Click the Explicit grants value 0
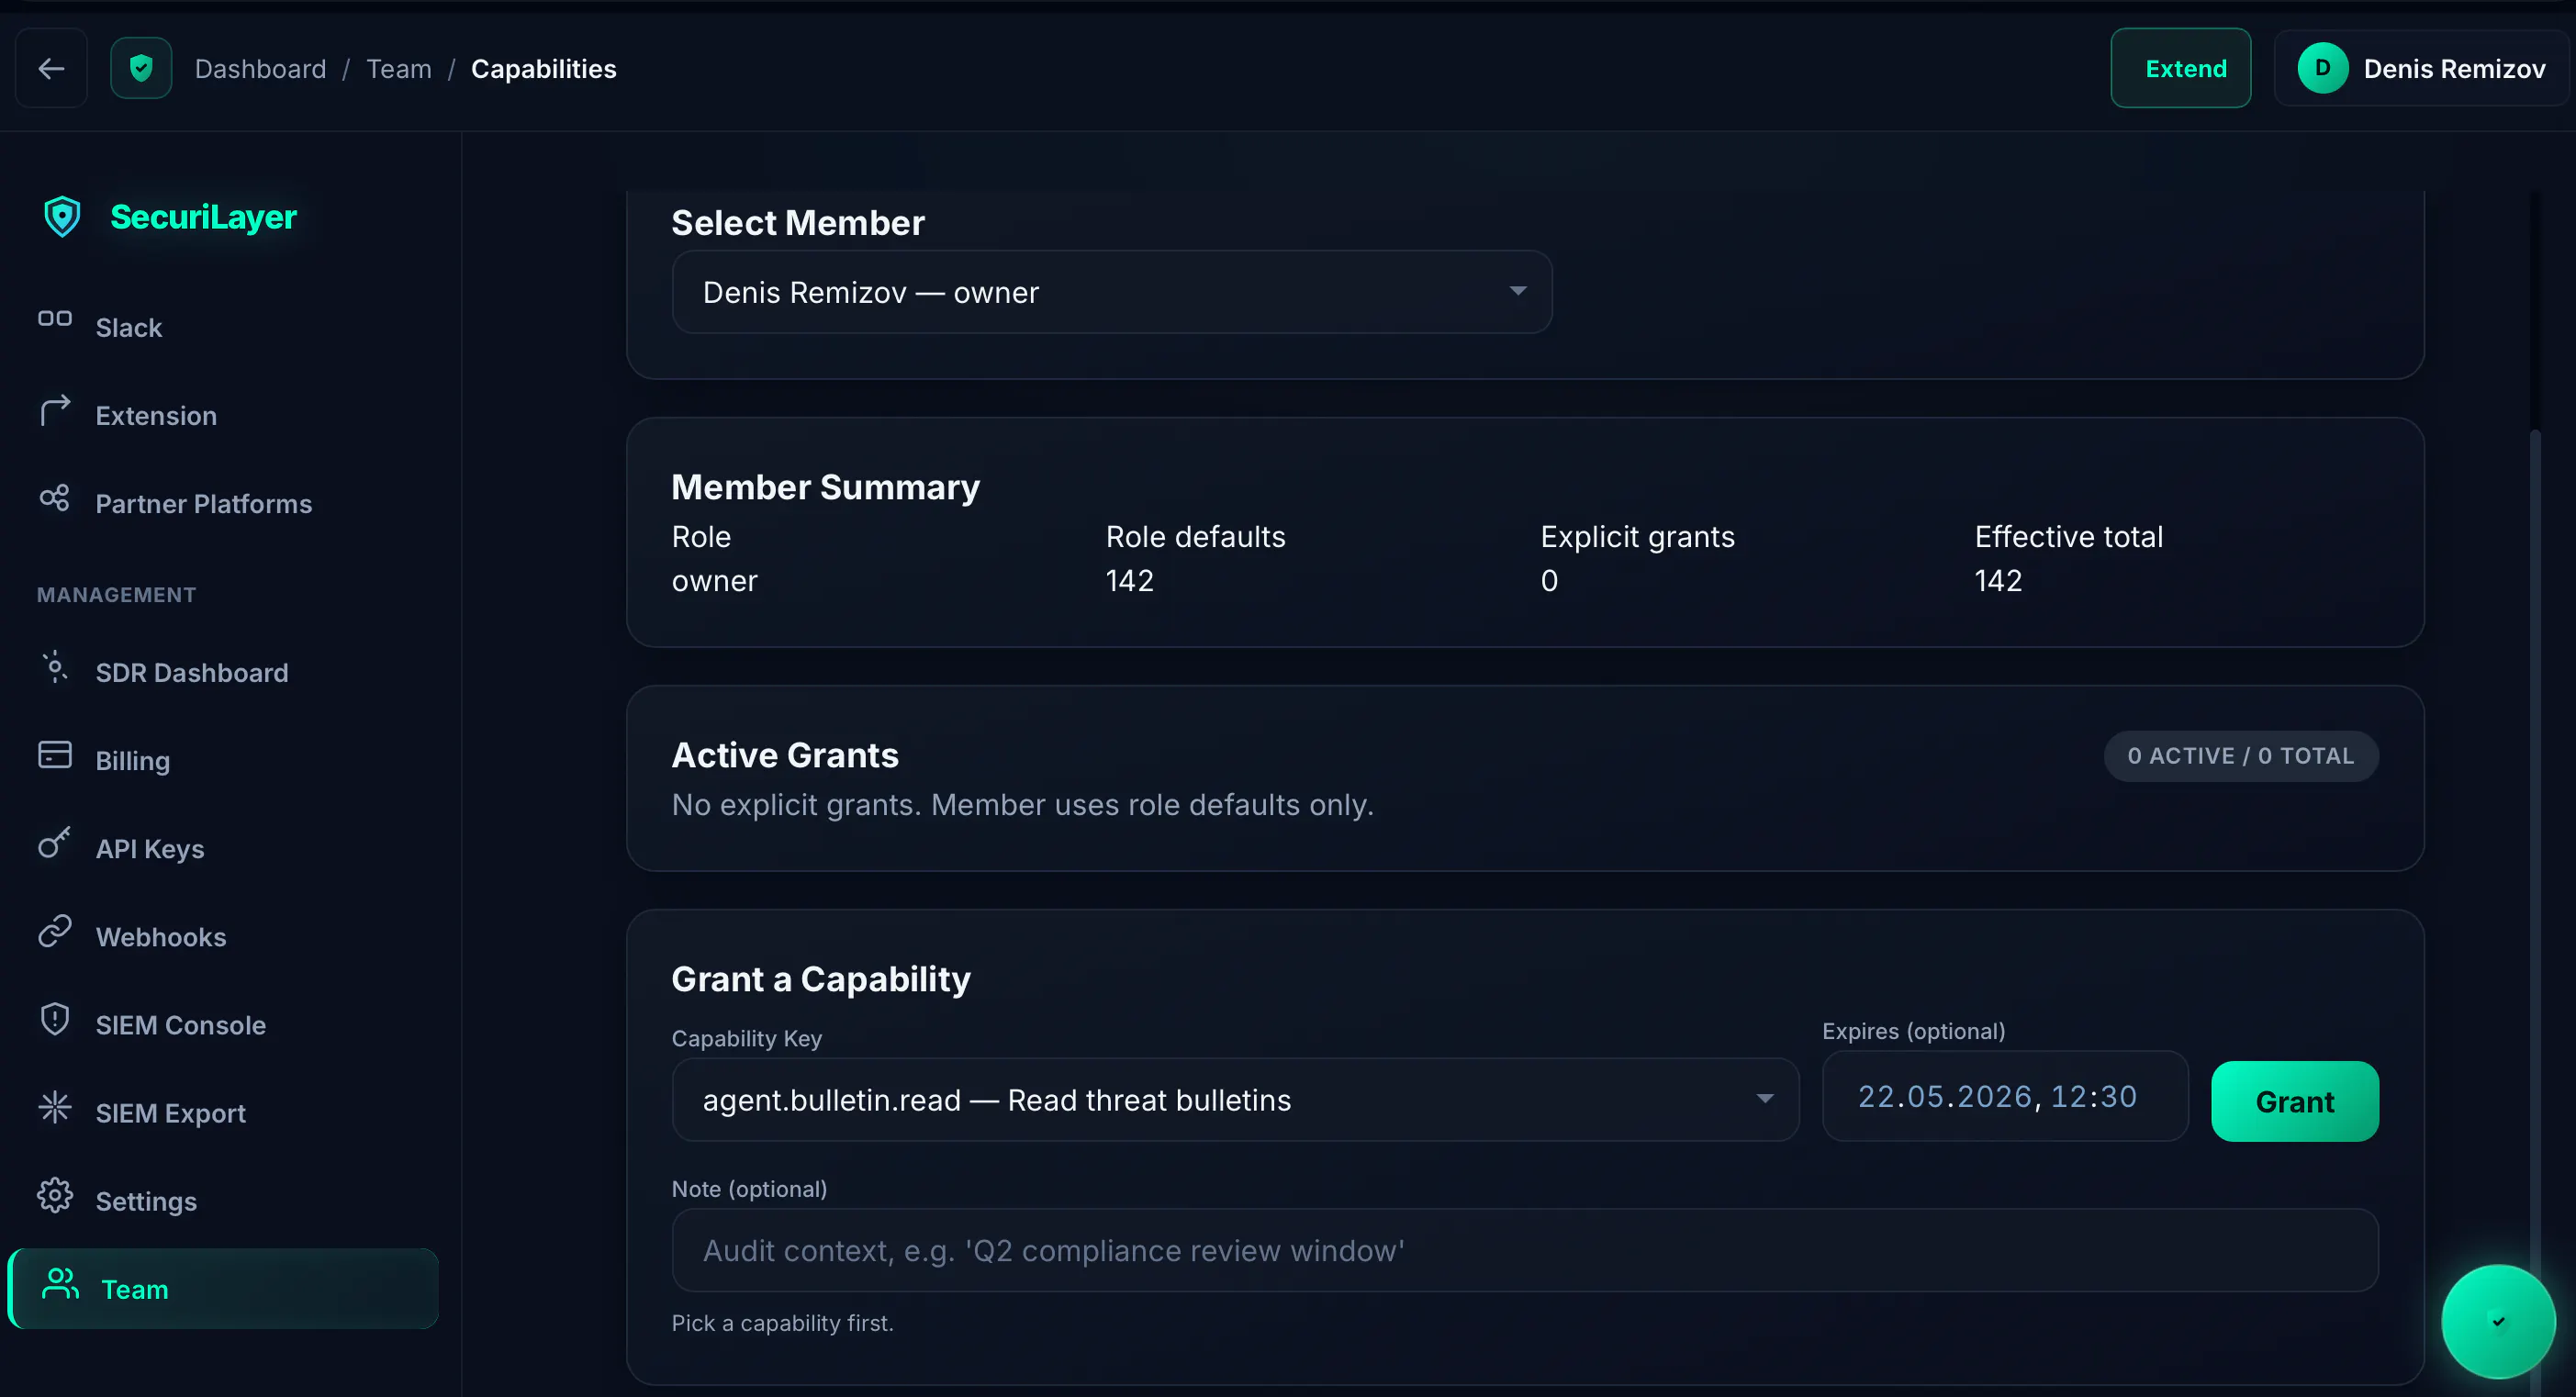Screen dimensions: 2576x1397 point(1548,581)
